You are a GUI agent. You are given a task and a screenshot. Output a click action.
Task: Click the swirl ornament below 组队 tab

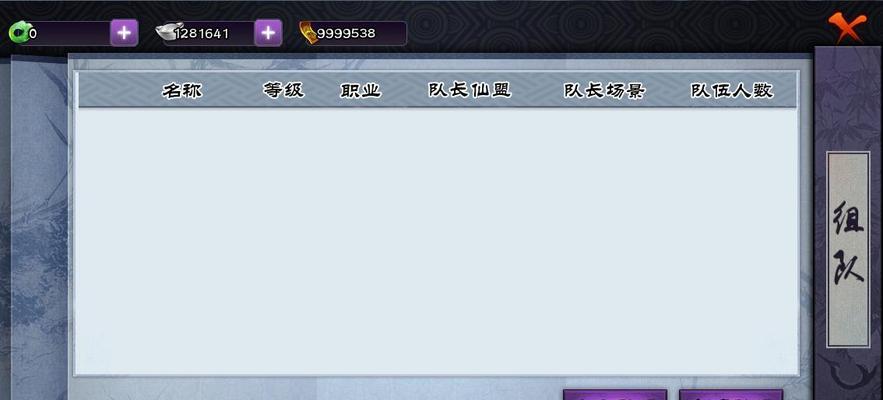point(848,374)
